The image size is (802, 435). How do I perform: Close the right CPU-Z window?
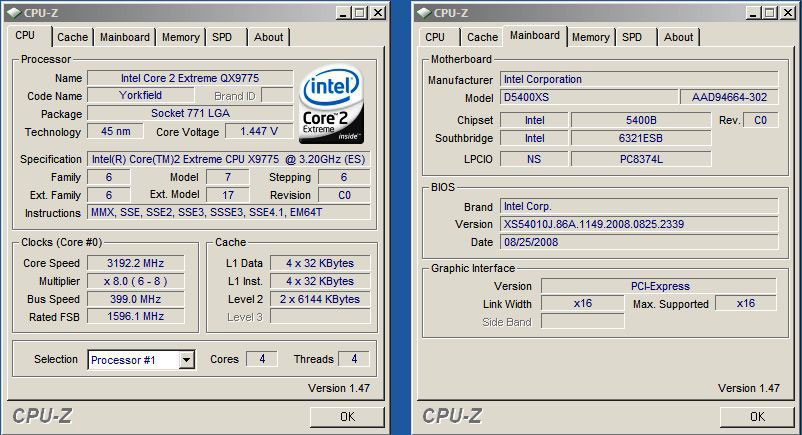pos(788,13)
